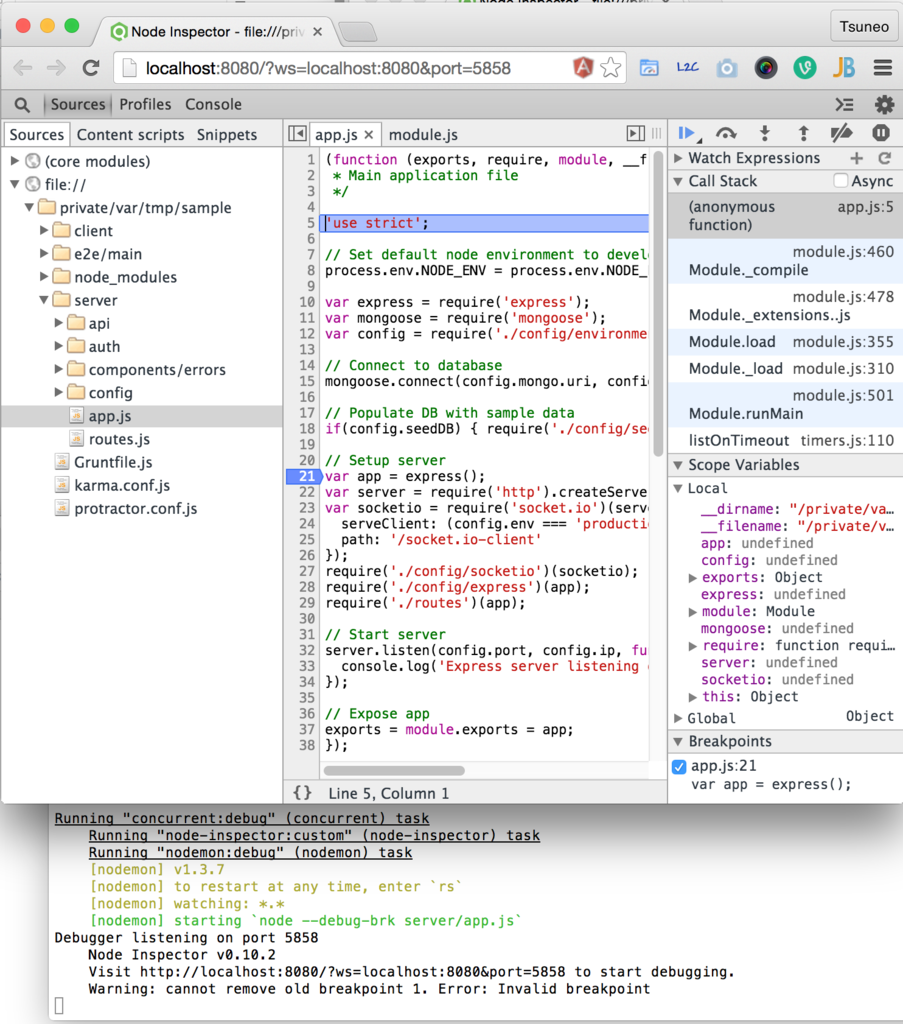The image size is (903, 1024).
Task: Open karma.conf.js in the file tree
Action: coord(122,485)
